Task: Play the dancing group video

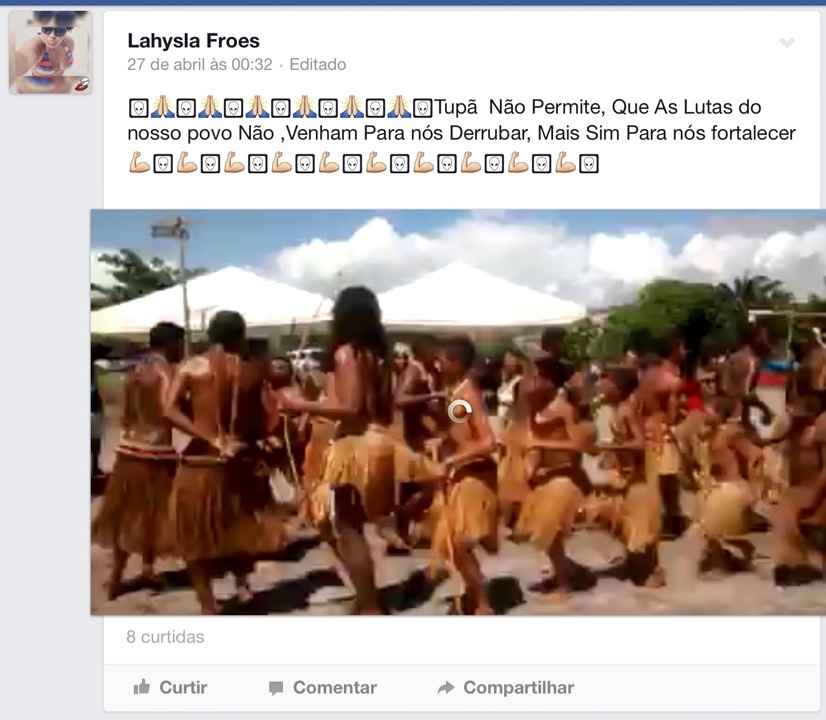Action: (x=458, y=412)
